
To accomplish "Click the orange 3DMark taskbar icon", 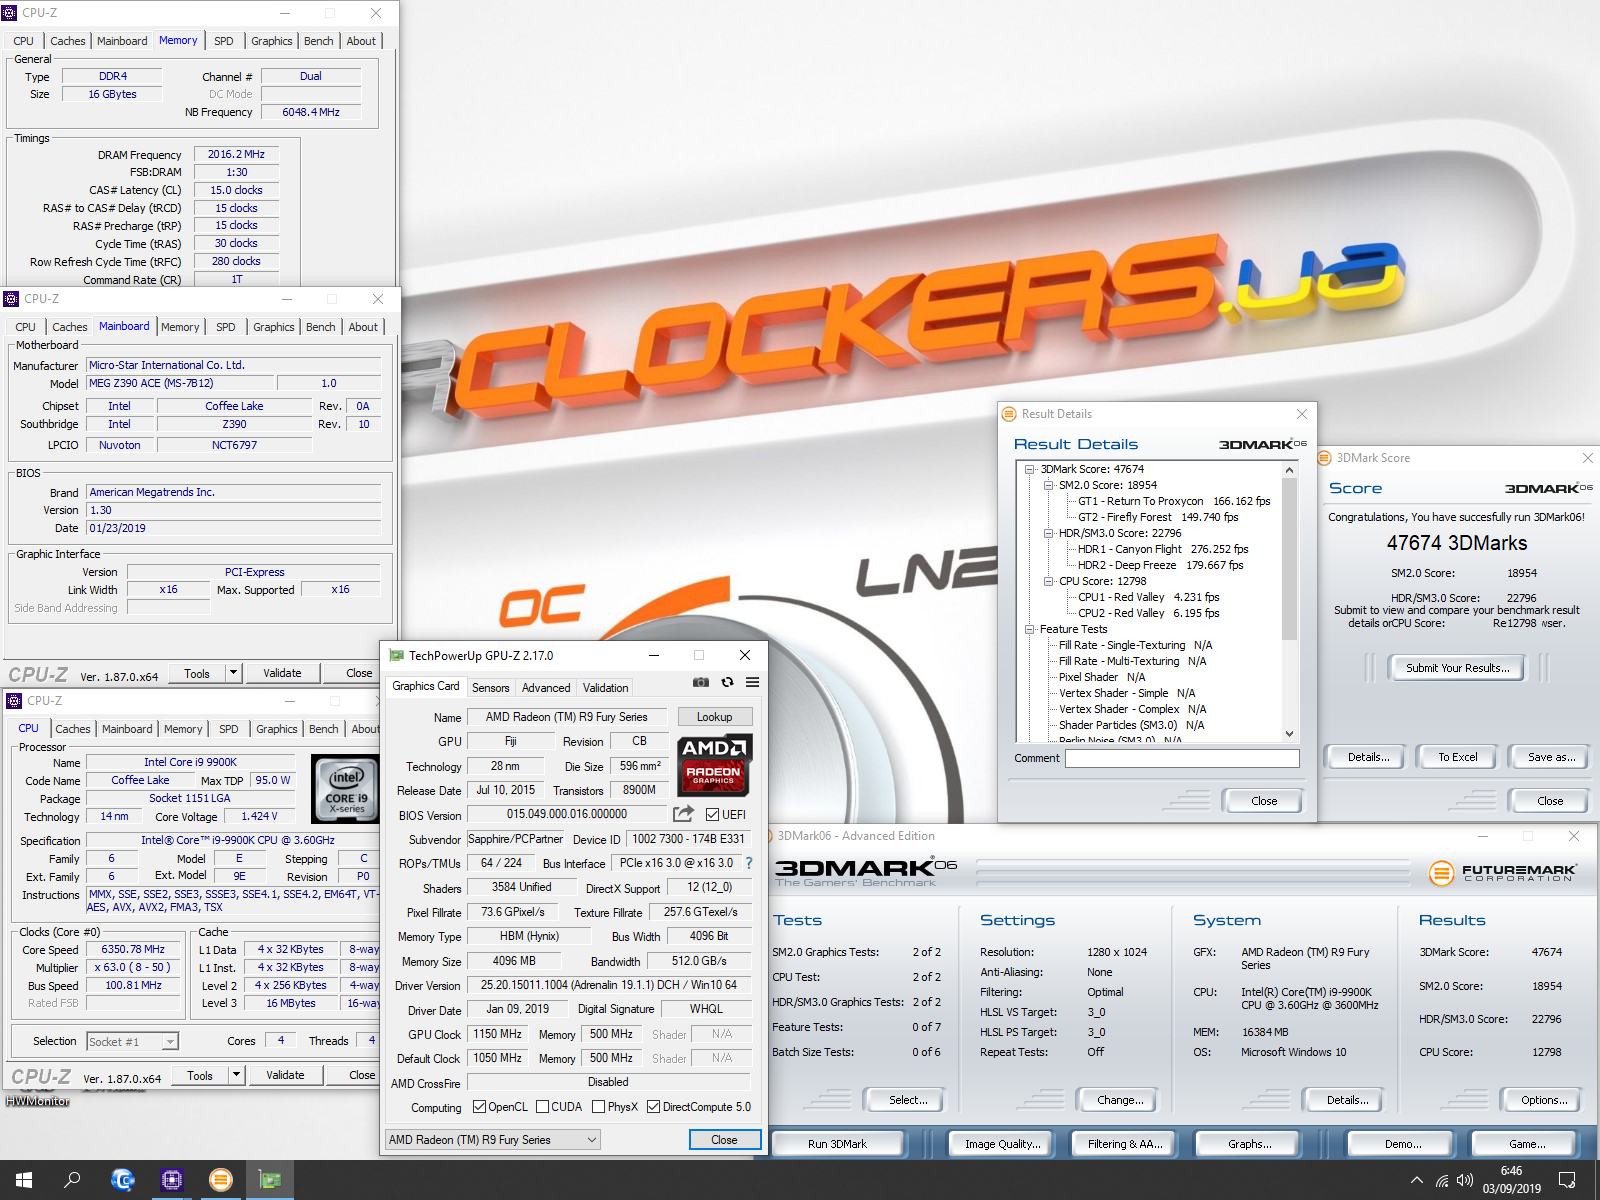I will (x=220, y=1180).
